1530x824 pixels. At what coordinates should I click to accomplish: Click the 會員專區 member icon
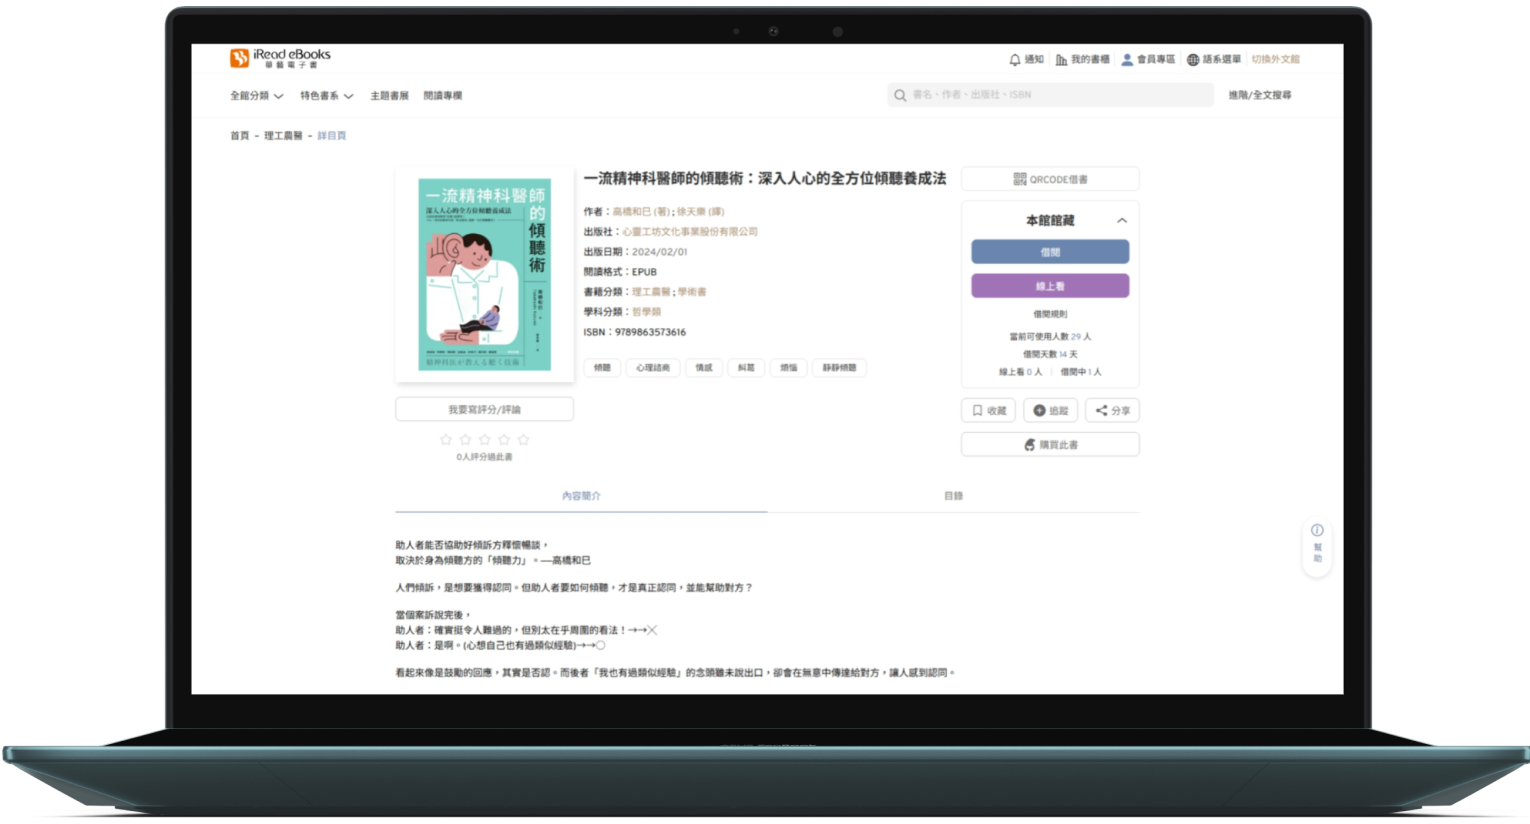pos(1127,60)
